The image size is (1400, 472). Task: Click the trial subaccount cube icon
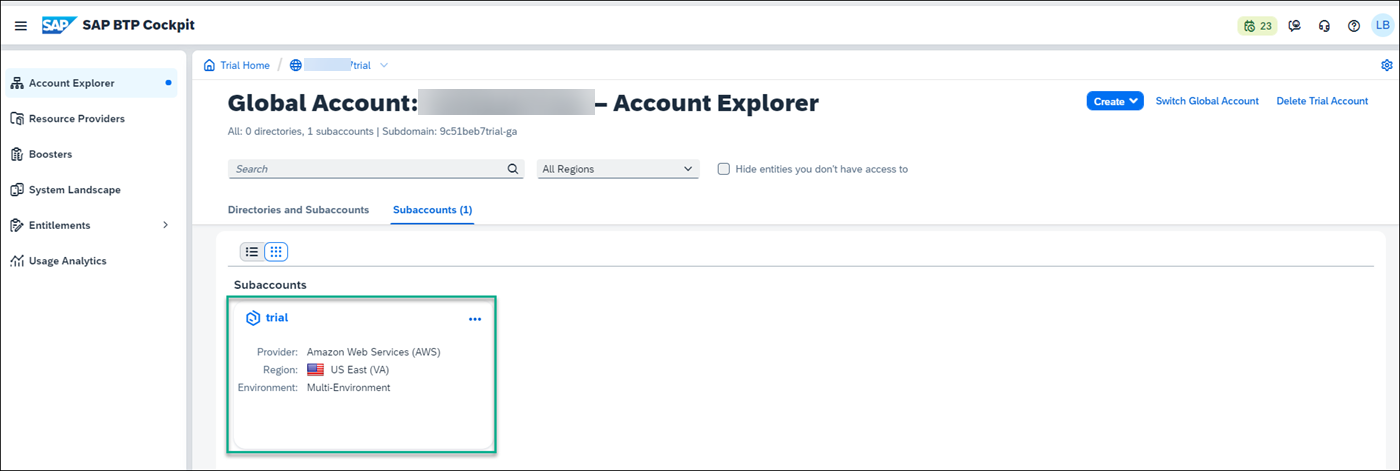point(253,318)
